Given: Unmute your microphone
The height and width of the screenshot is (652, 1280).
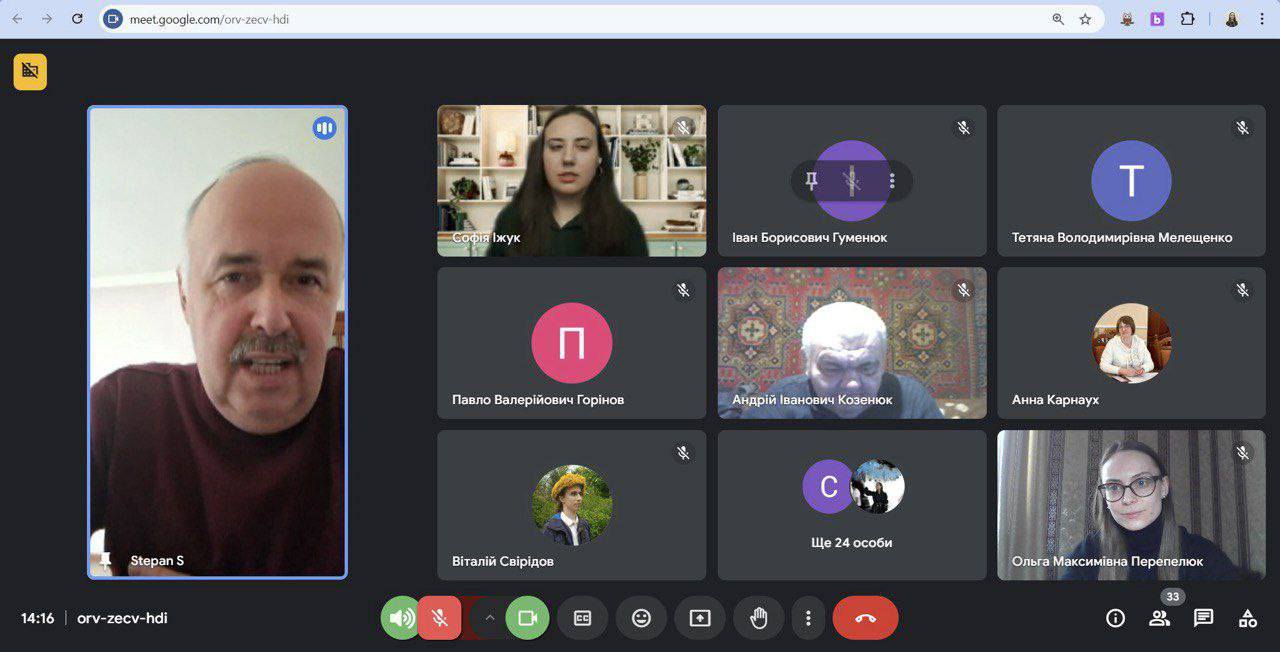Looking at the screenshot, I should tap(439, 618).
